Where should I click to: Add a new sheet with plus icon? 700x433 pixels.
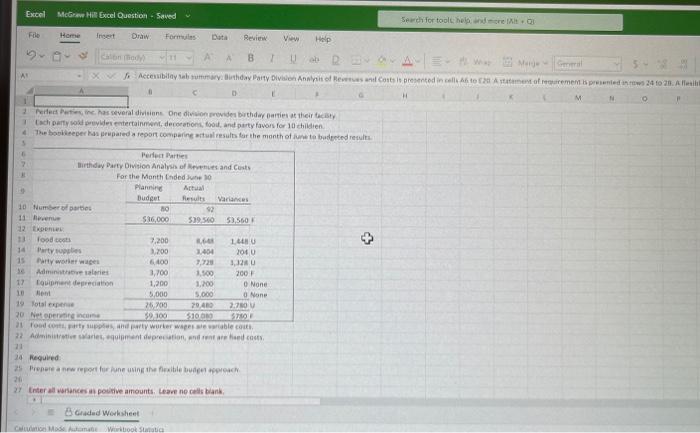click(x=152, y=413)
